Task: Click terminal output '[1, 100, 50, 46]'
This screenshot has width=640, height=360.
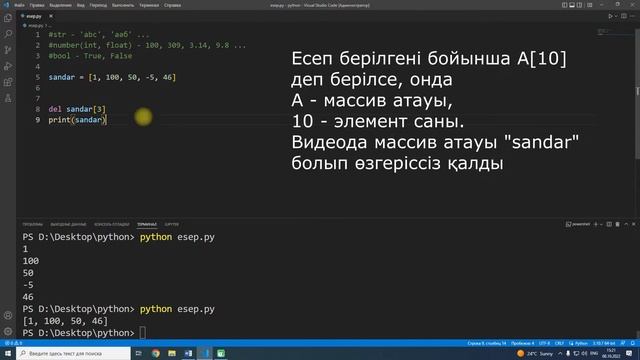Action: [65, 321]
